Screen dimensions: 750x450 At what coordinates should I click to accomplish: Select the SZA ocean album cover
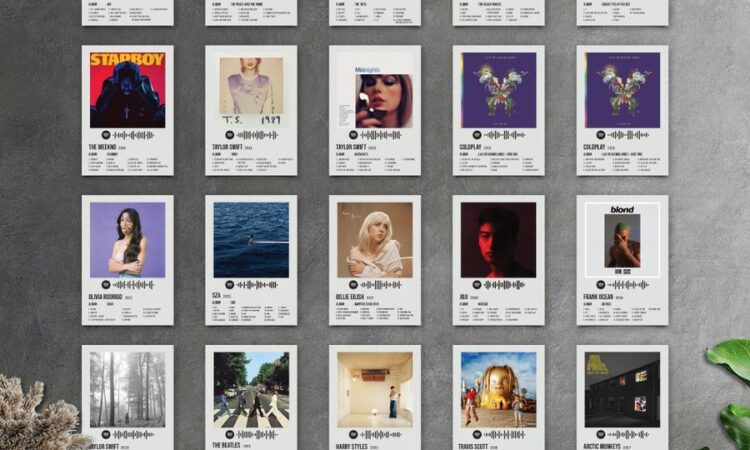click(251, 239)
